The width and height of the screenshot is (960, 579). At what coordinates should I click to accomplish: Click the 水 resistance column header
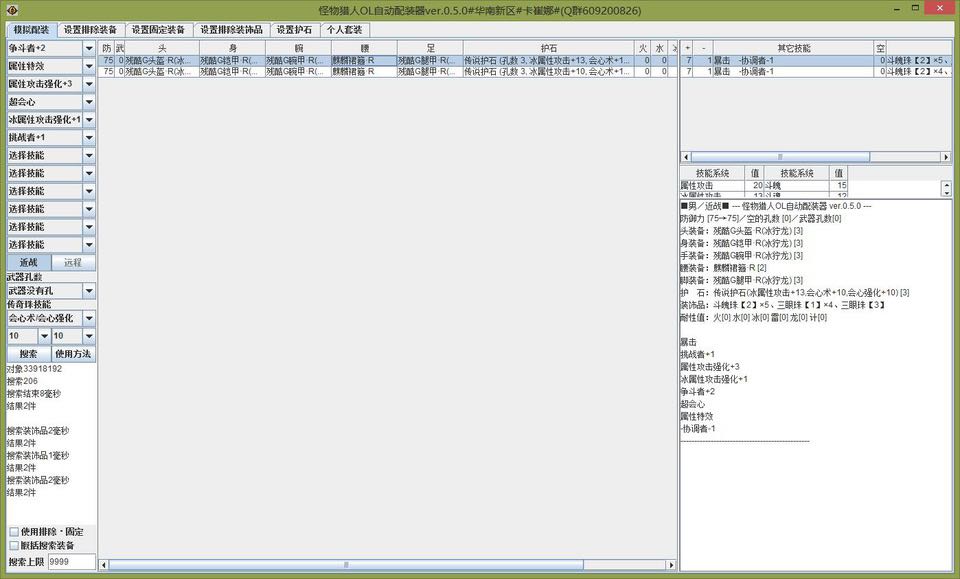659,48
